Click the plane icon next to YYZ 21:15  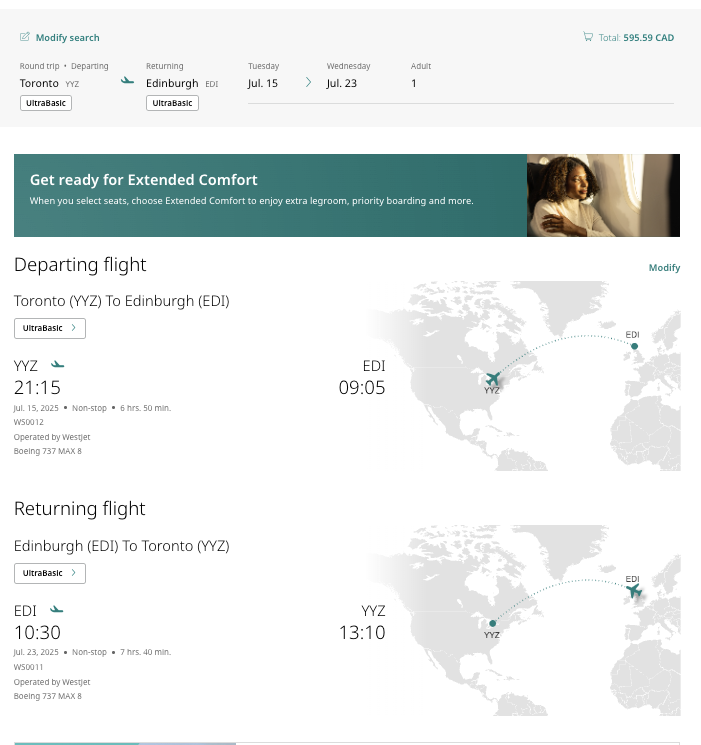click(x=57, y=365)
